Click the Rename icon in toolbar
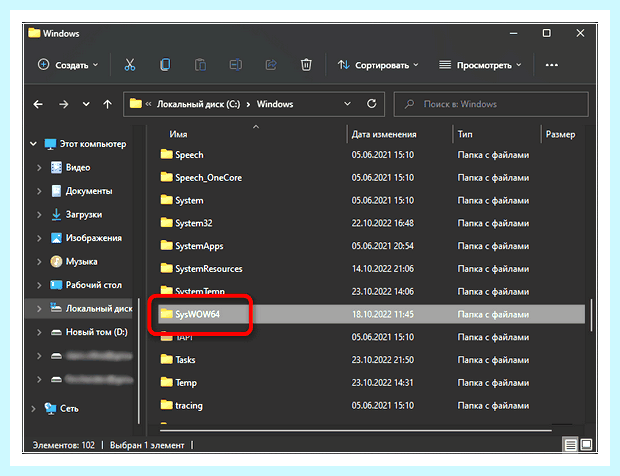This screenshot has height=476, width=620. tap(236, 65)
